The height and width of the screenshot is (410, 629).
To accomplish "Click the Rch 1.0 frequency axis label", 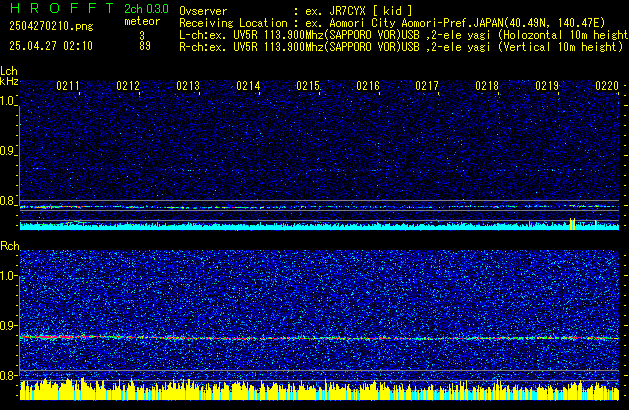I will (7, 276).
